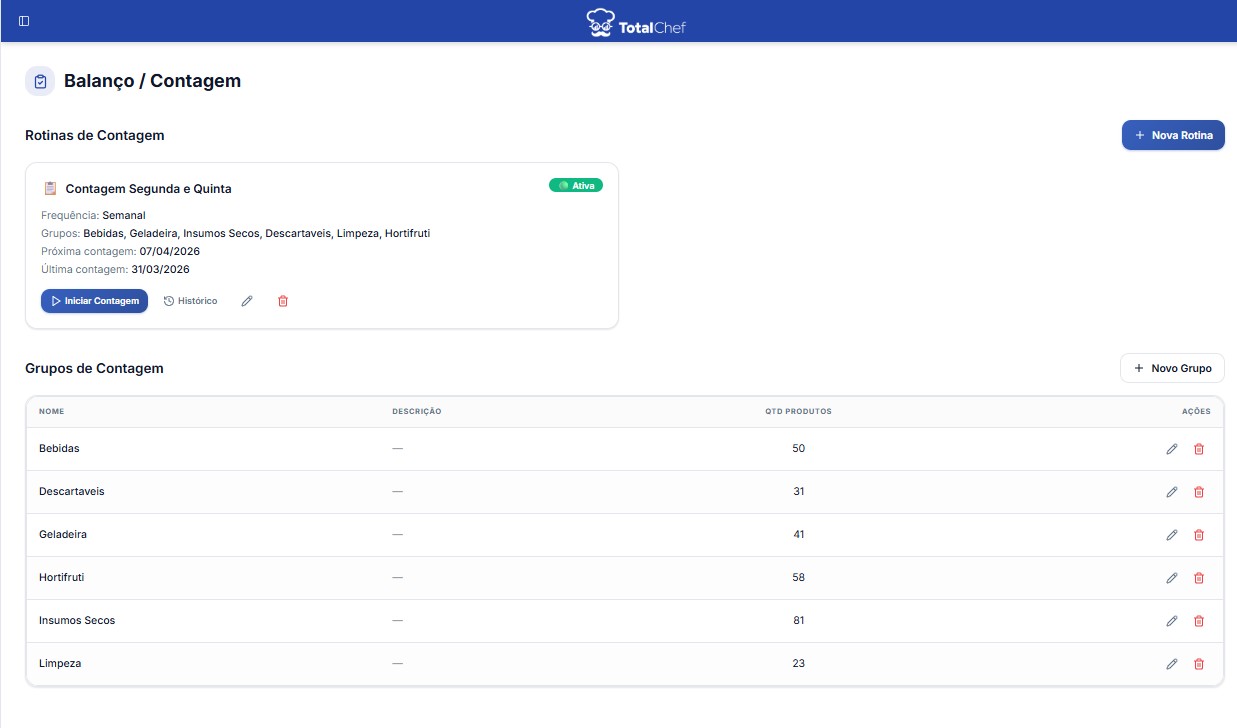Edit the Contagem Segunda e Quinta routine

coord(247,301)
